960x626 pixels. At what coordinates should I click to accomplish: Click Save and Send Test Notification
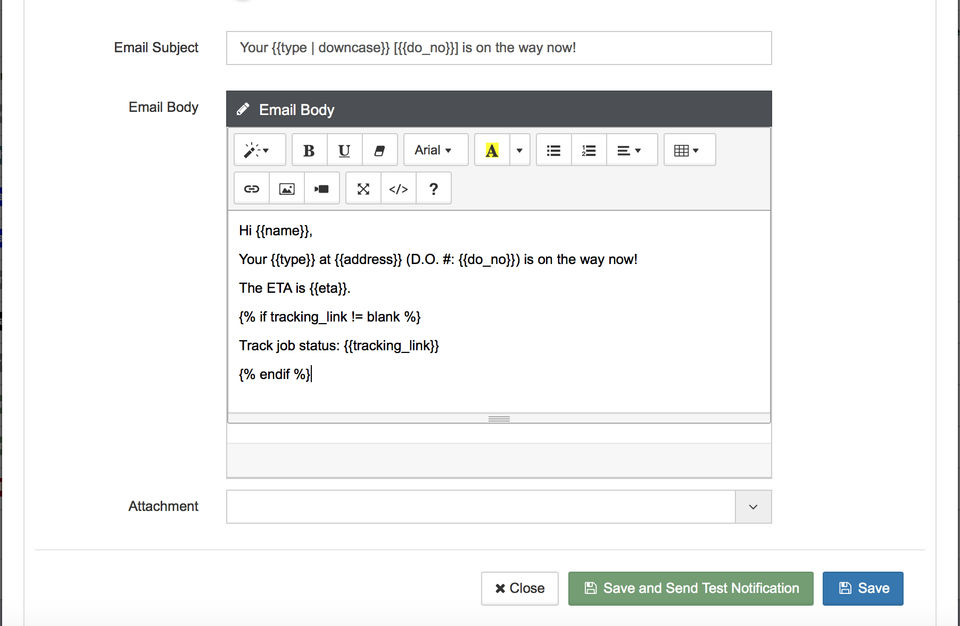[x=691, y=588]
